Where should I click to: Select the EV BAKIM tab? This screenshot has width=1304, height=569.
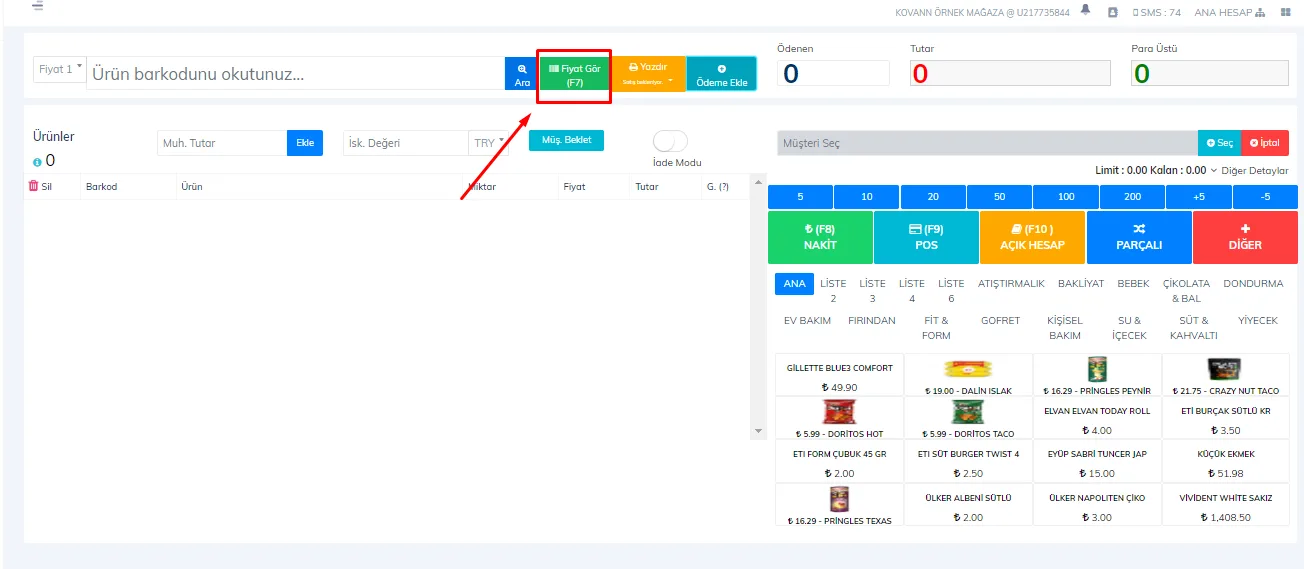click(x=808, y=321)
